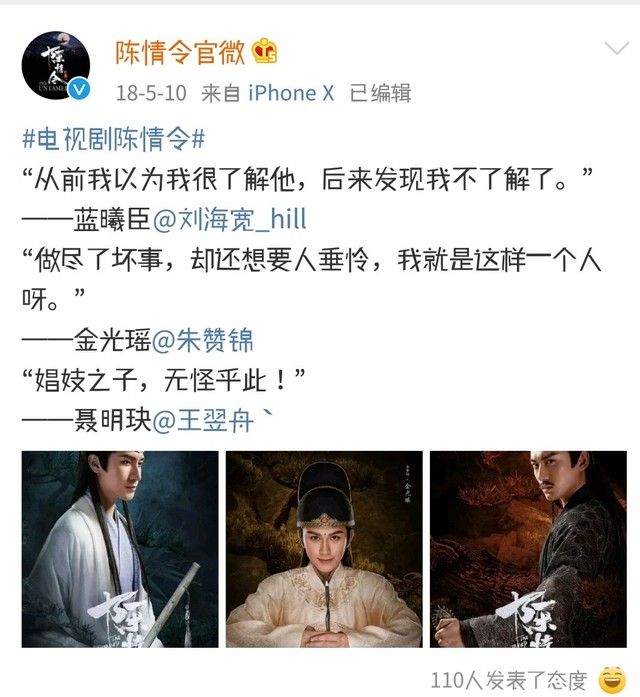This screenshot has width=640, height=697.
Task: Tap the iPhone X source link
Action: pos(291,93)
